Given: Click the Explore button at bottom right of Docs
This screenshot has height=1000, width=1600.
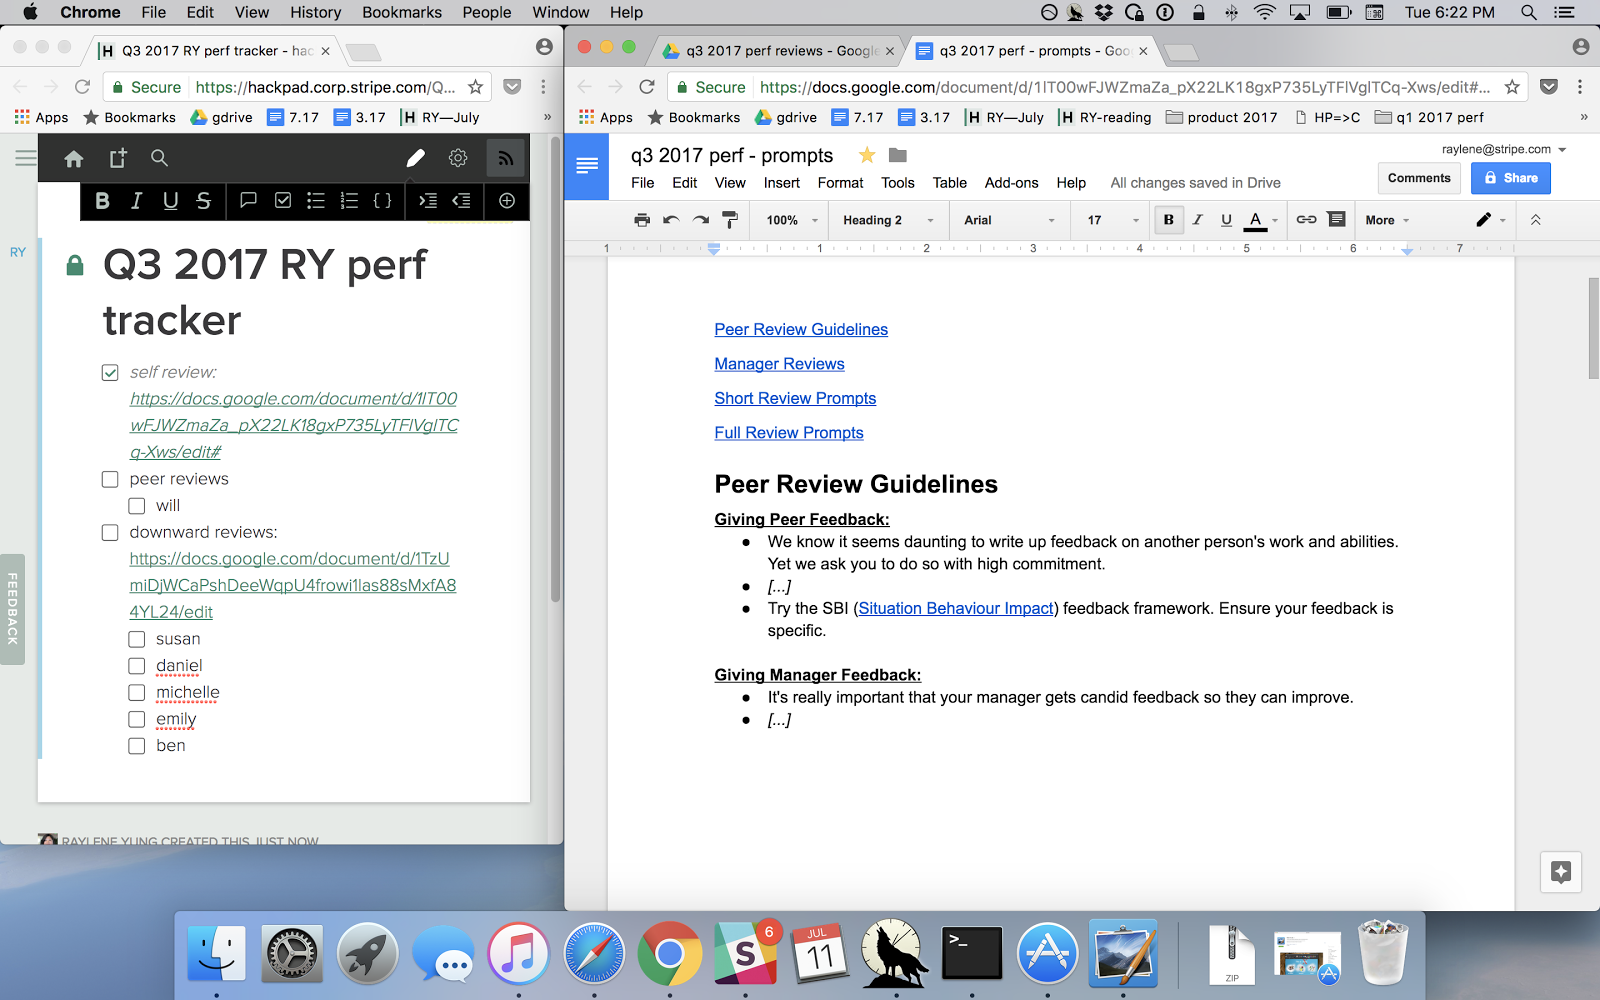Looking at the screenshot, I should coord(1561,872).
